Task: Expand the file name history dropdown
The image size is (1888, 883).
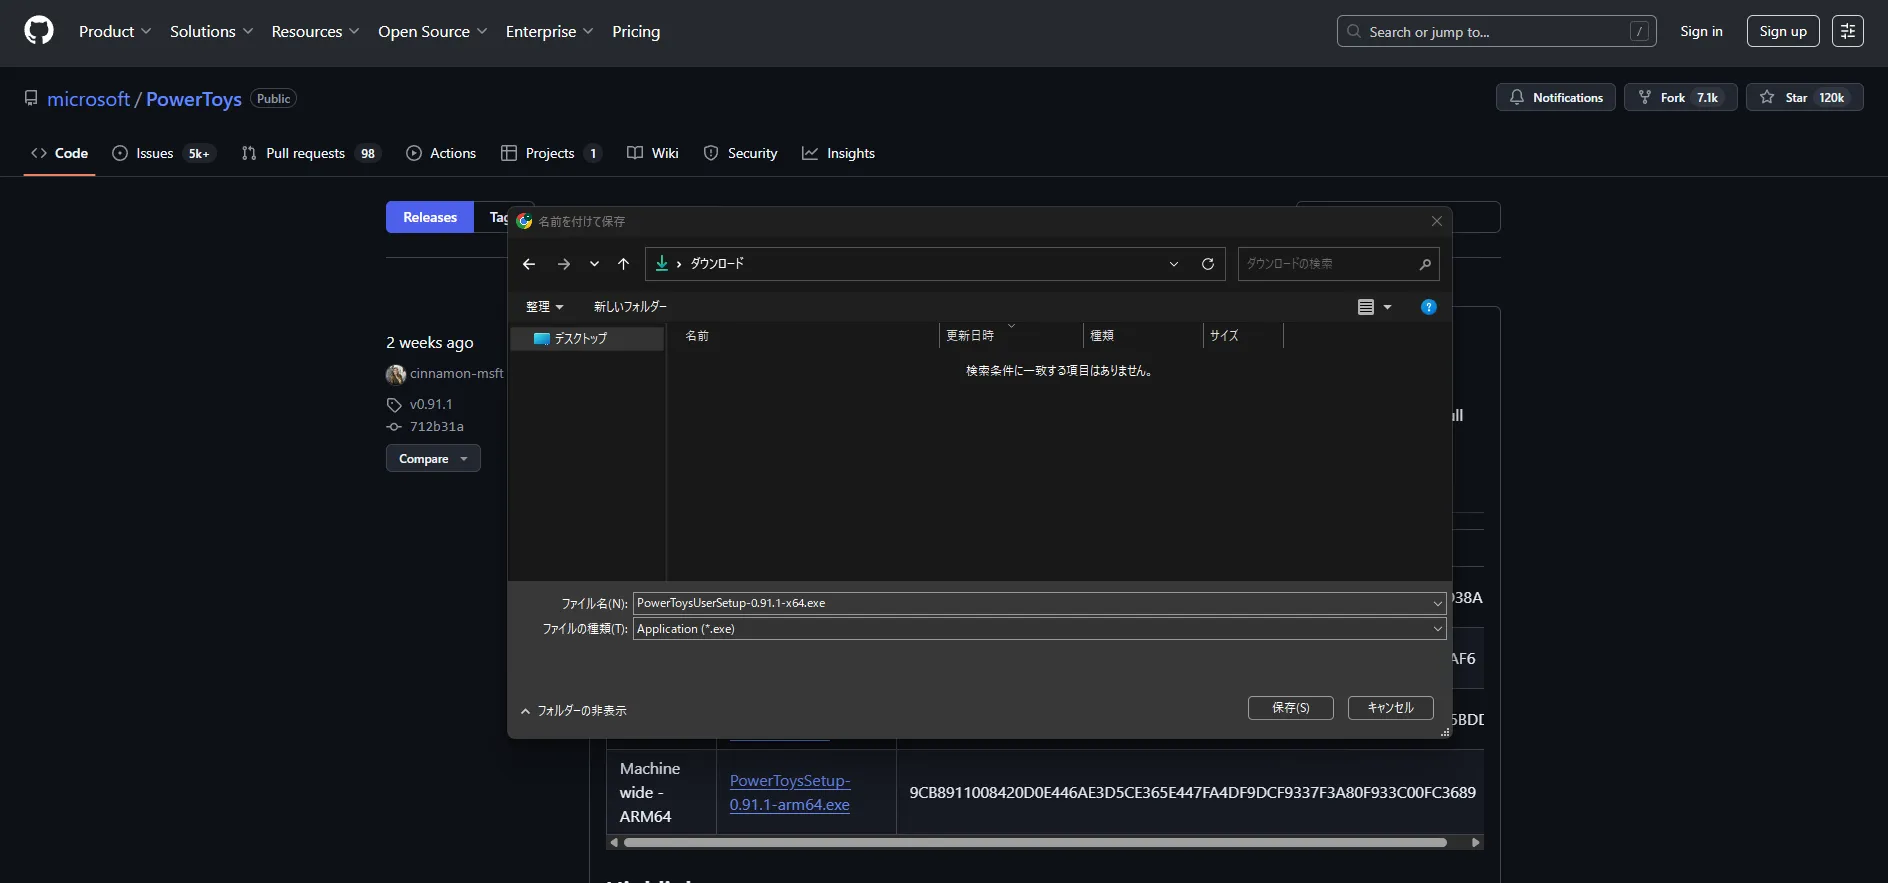Action: tap(1438, 603)
